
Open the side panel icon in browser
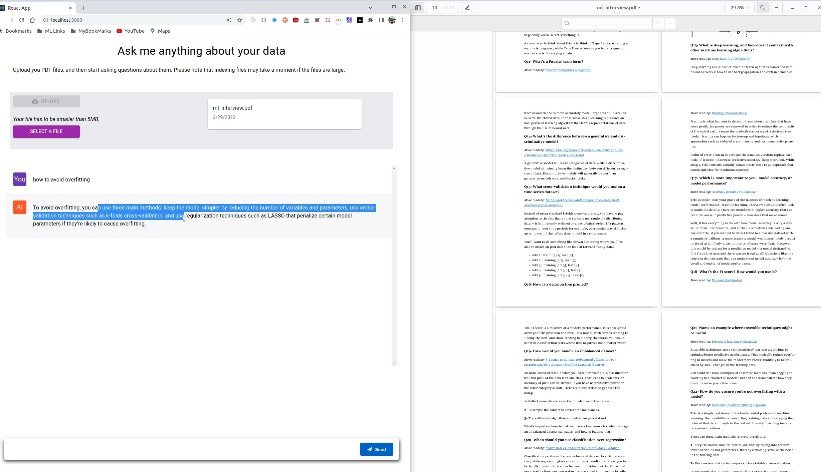click(381, 20)
